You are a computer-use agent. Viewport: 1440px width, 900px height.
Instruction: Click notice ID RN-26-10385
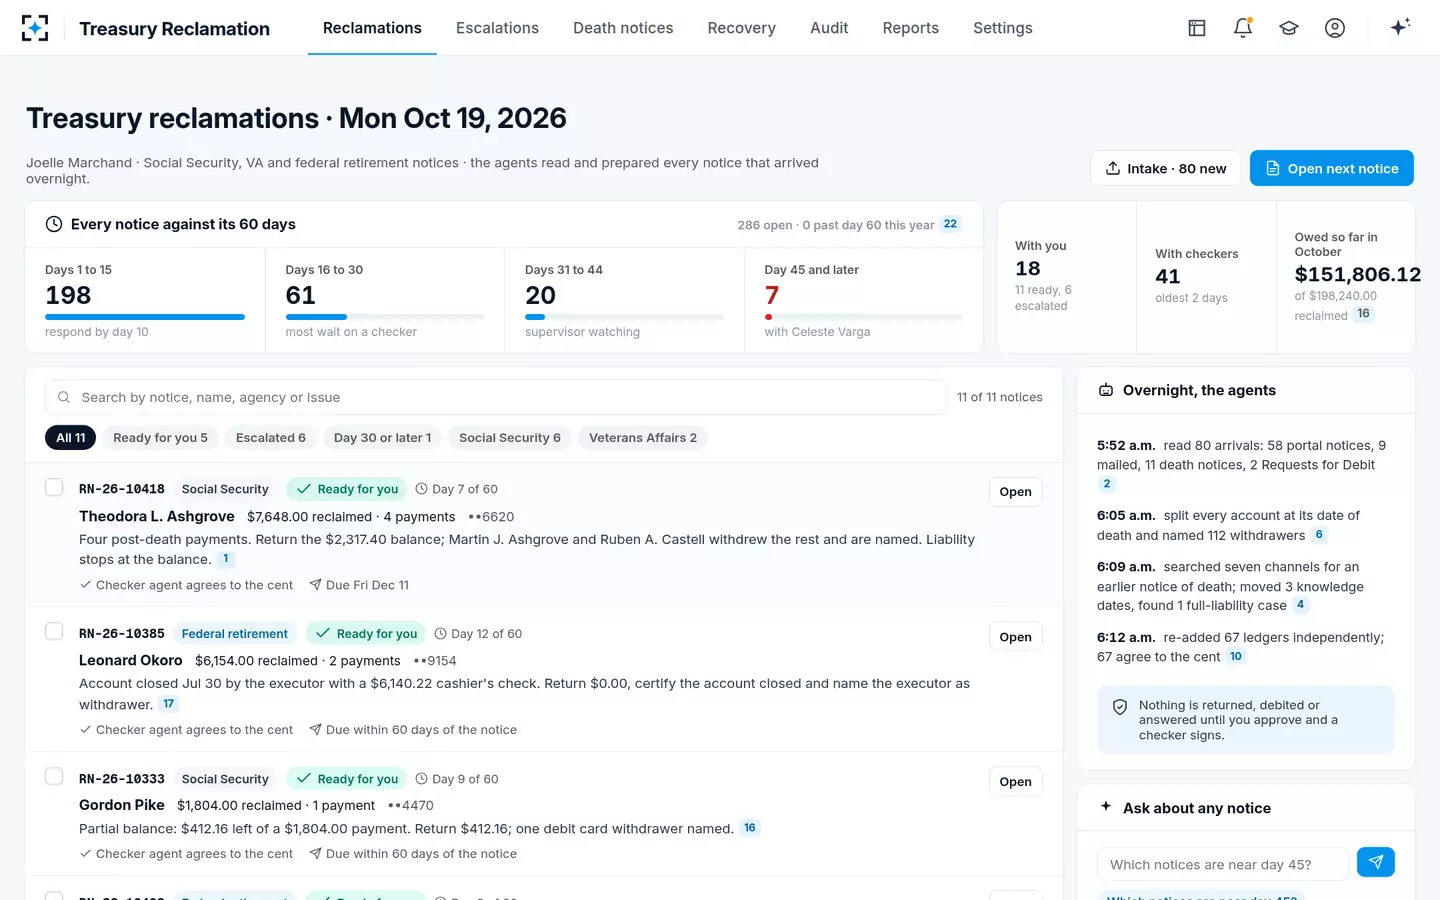tap(122, 634)
